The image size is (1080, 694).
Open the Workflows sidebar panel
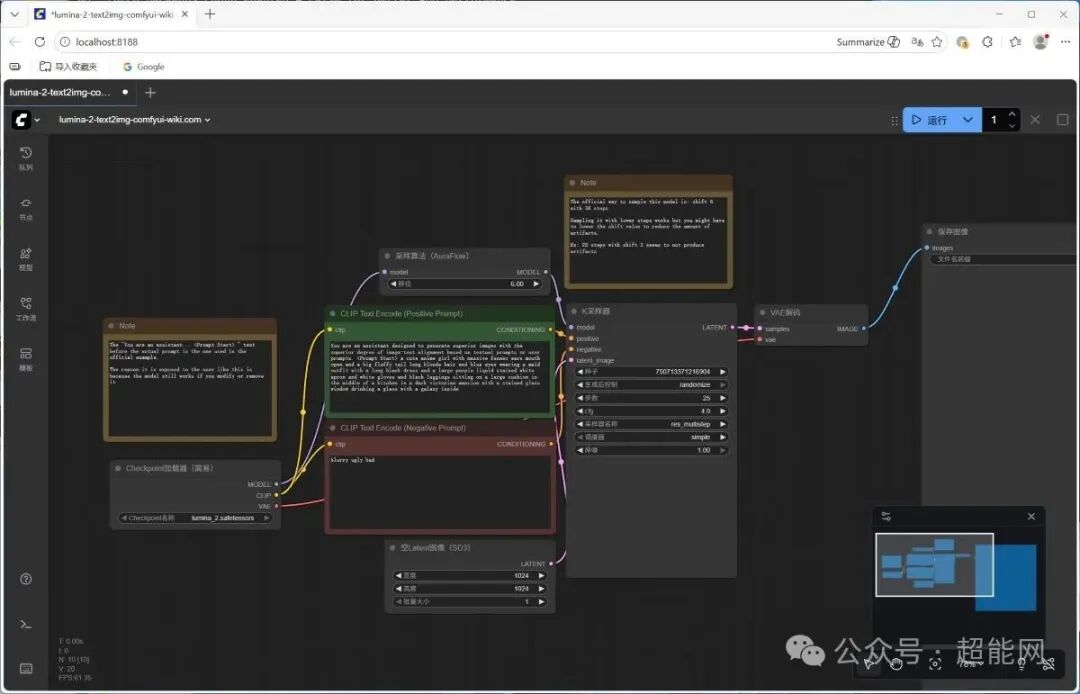tap(26, 307)
